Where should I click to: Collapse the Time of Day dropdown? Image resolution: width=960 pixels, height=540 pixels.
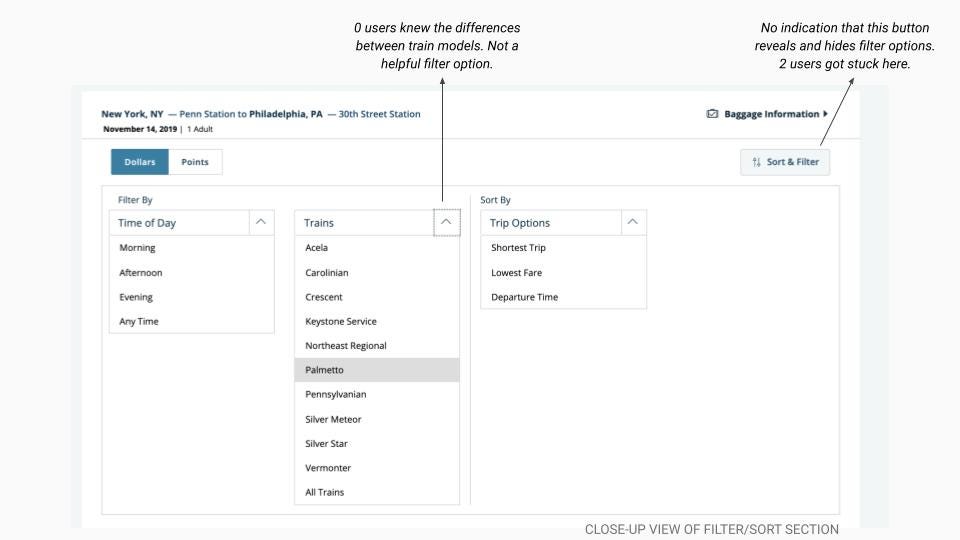coord(261,222)
